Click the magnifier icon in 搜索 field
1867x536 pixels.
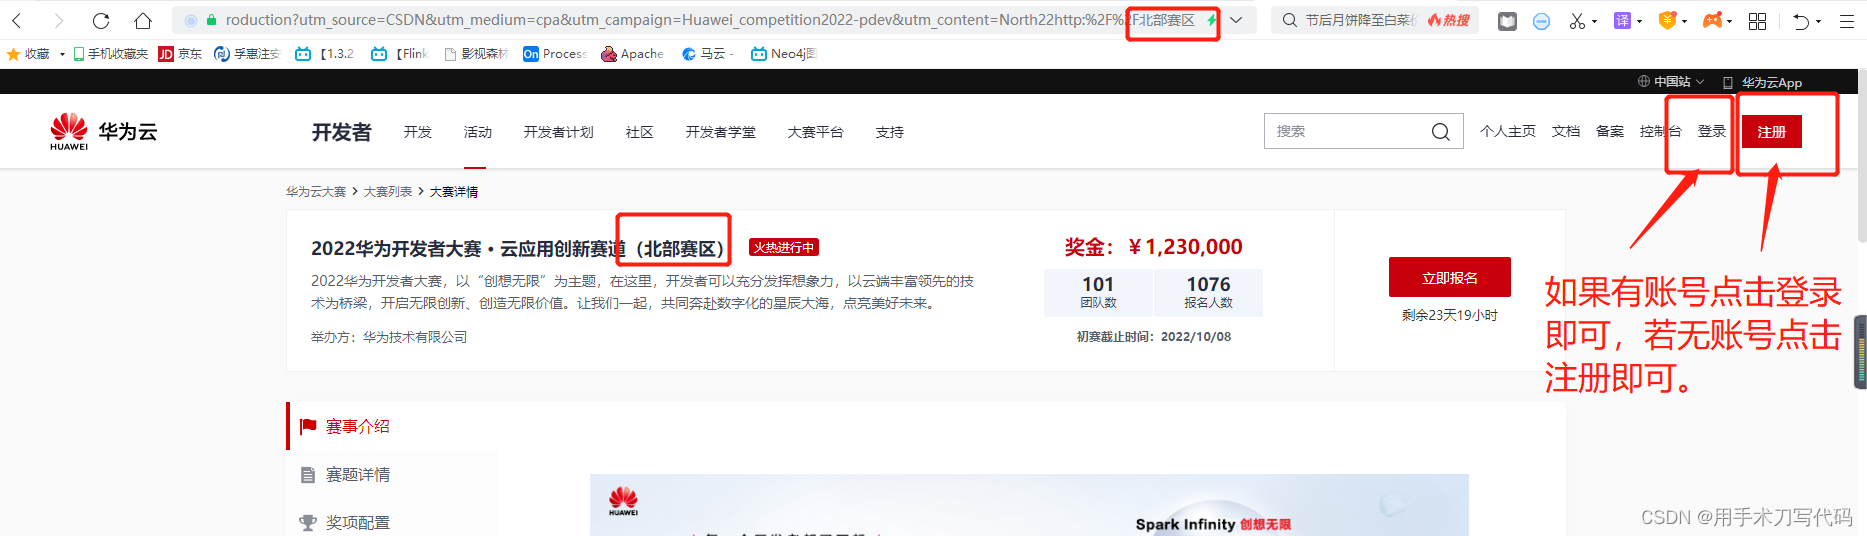(x=1440, y=132)
